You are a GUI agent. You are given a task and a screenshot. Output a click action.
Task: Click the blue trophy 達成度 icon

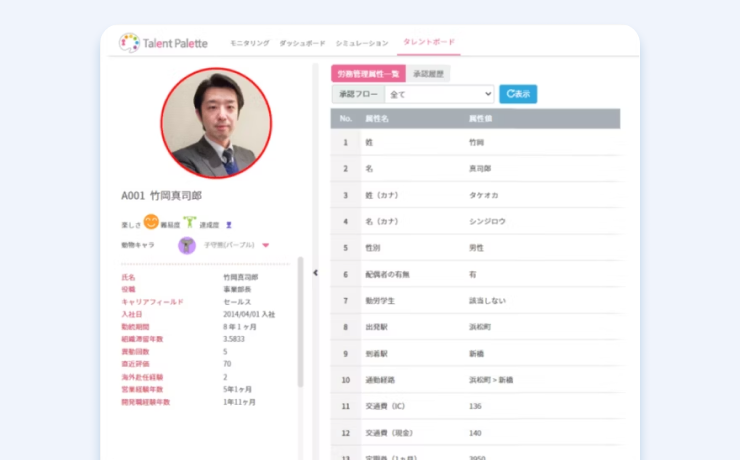coord(229,225)
